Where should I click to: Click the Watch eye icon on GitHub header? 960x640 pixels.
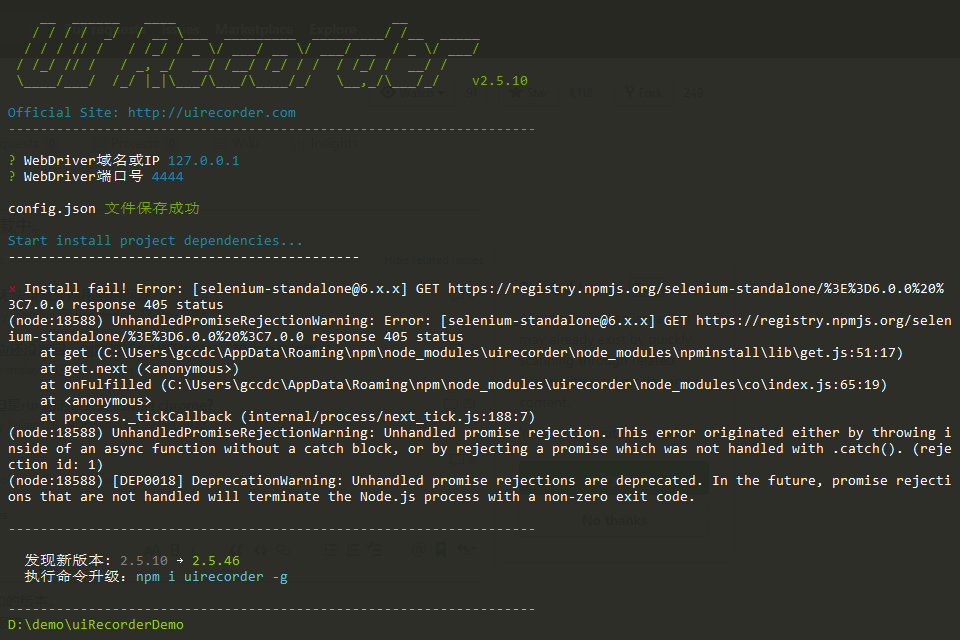pos(389,92)
